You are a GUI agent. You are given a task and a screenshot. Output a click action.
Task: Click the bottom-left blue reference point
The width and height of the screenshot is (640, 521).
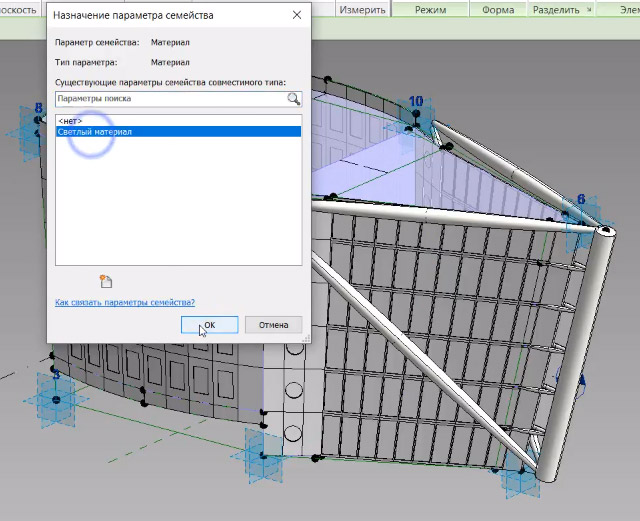click(56, 397)
